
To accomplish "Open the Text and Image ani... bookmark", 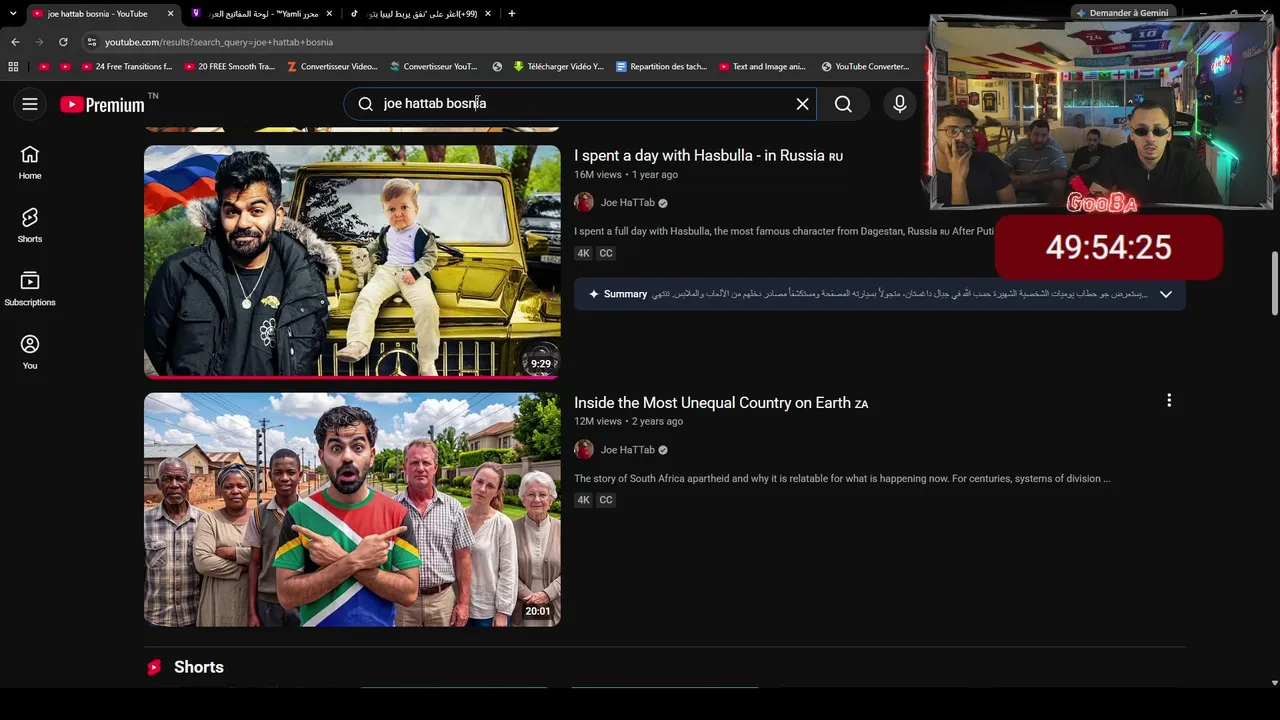I will coord(763,67).
